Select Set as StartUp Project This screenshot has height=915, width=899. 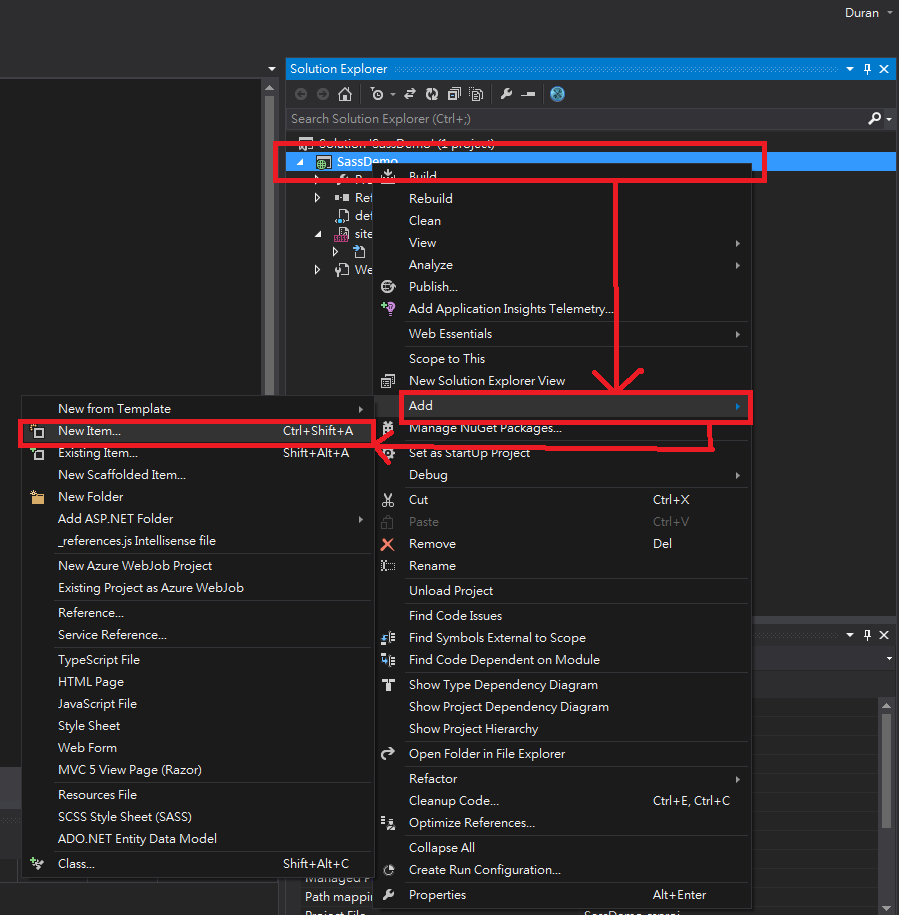click(x=470, y=452)
